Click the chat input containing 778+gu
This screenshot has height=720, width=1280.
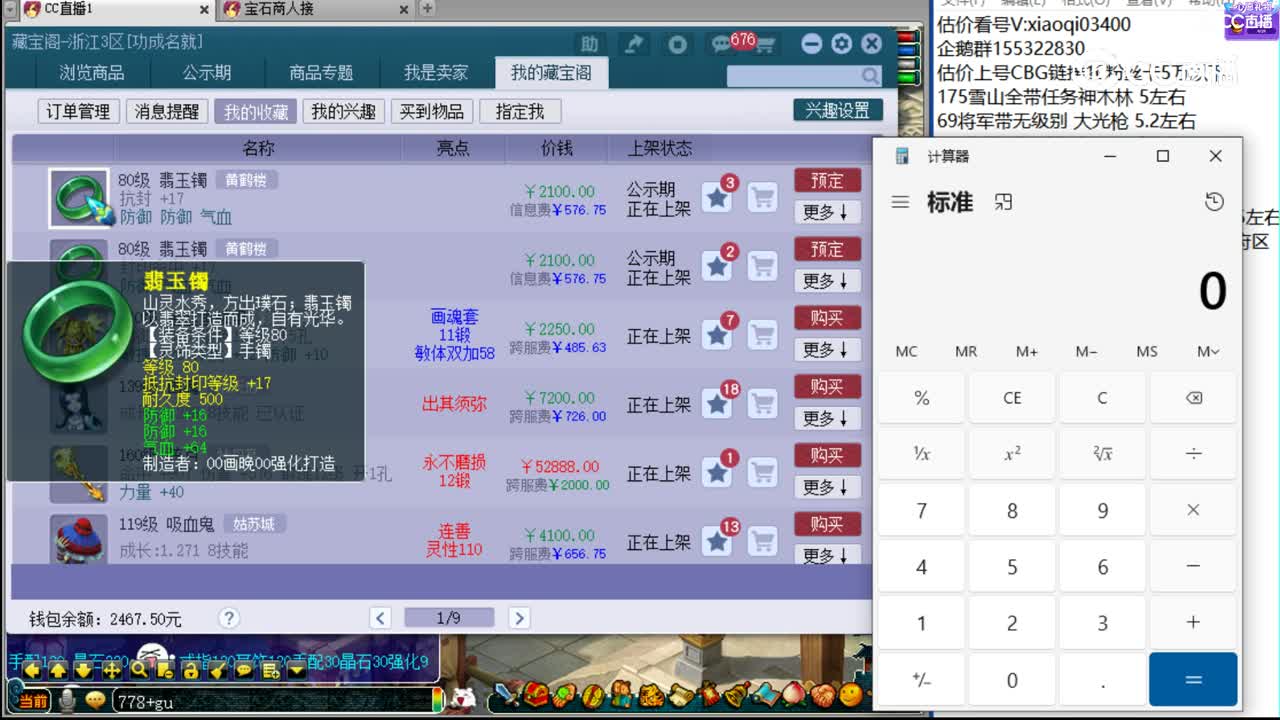click(x=274, y=702)
